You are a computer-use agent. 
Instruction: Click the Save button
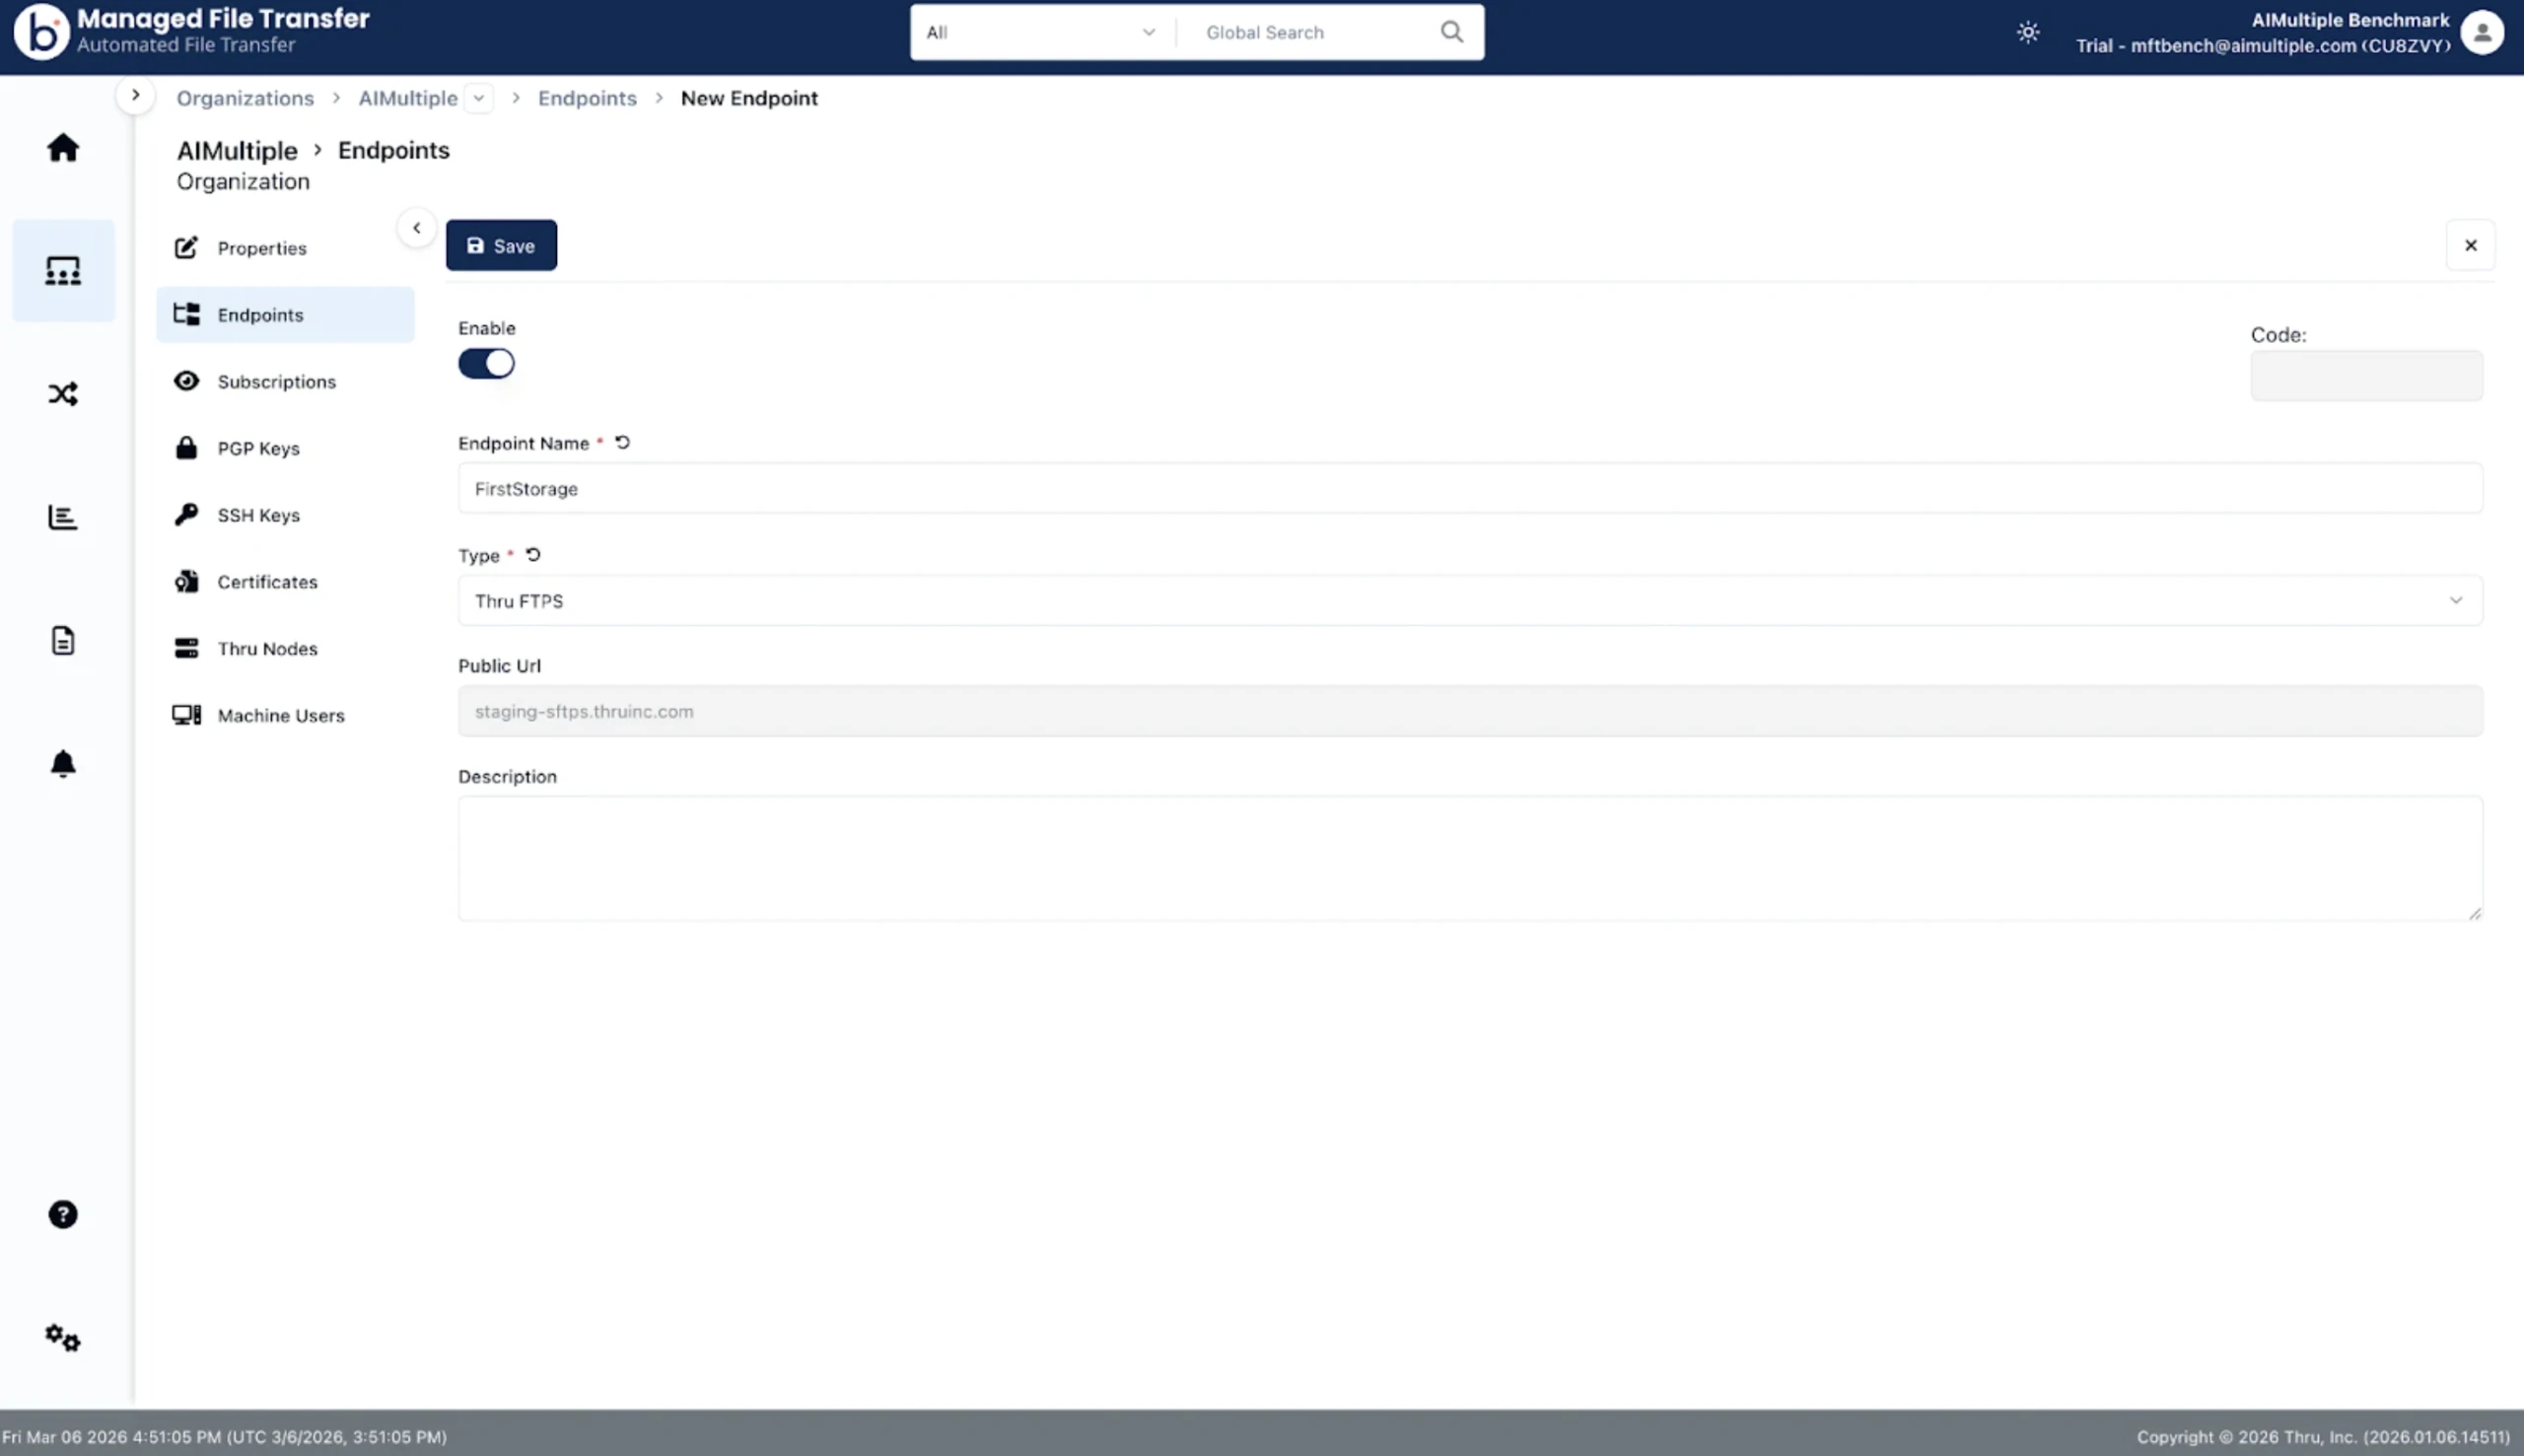501,245
